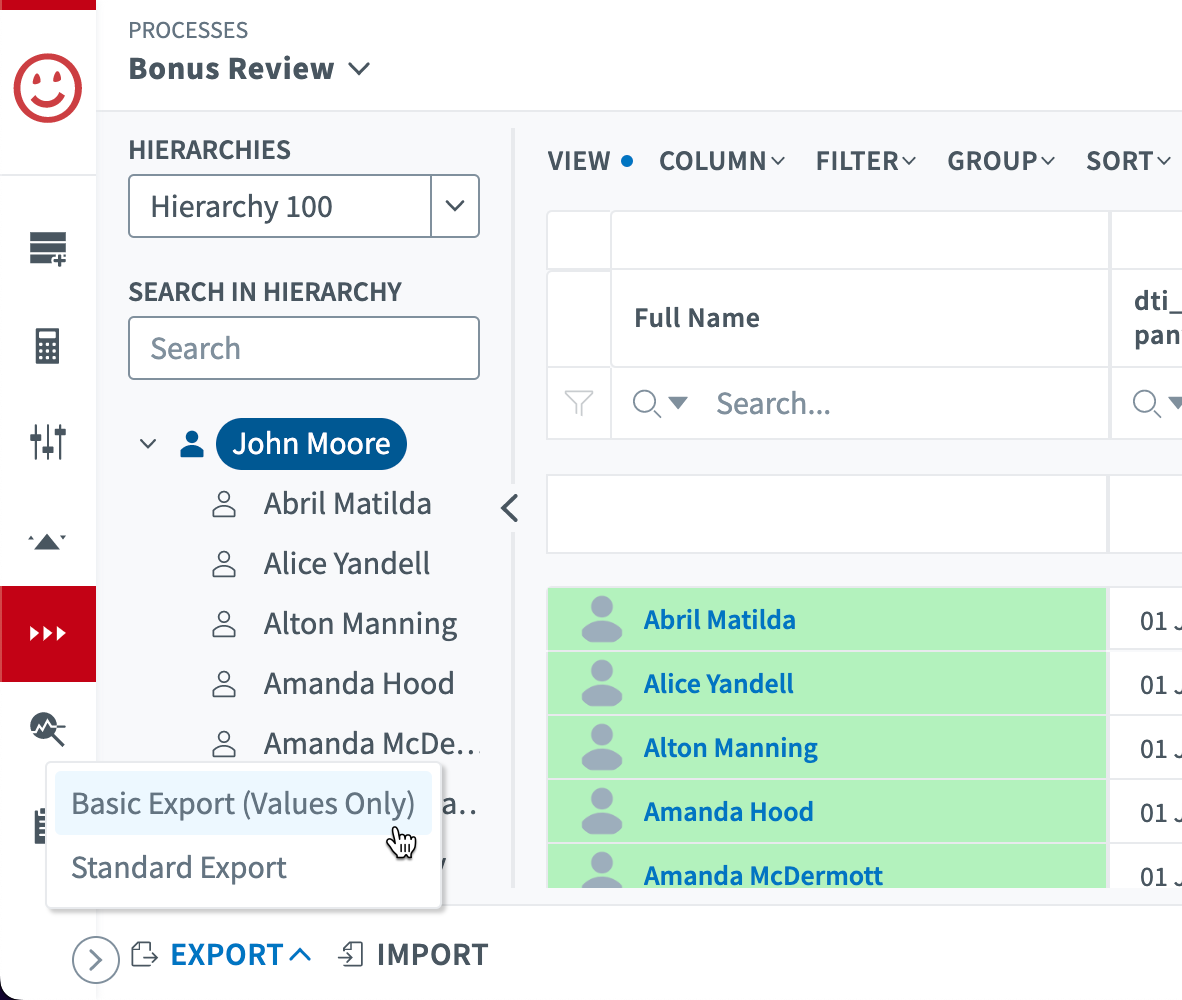Open the COLUMN dropdown menu
Screen dimensions: 1182x1000
[x=722, y=161]
